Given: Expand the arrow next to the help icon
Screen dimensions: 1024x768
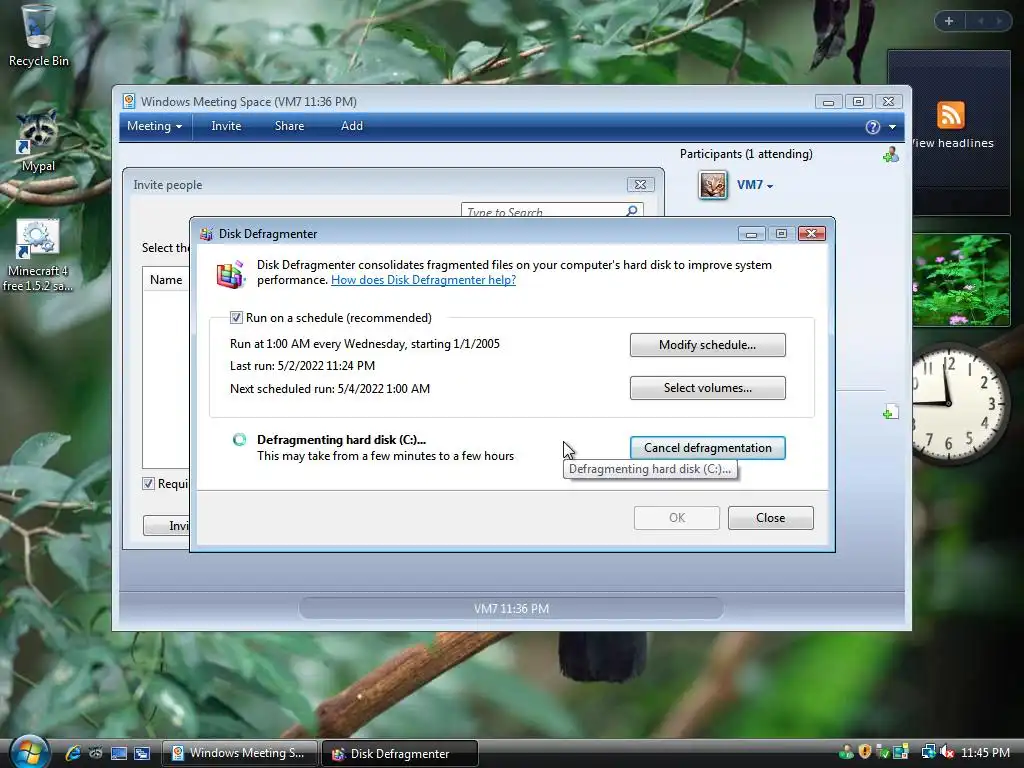Looking at the screenshot, I should [x=892, y=127].
